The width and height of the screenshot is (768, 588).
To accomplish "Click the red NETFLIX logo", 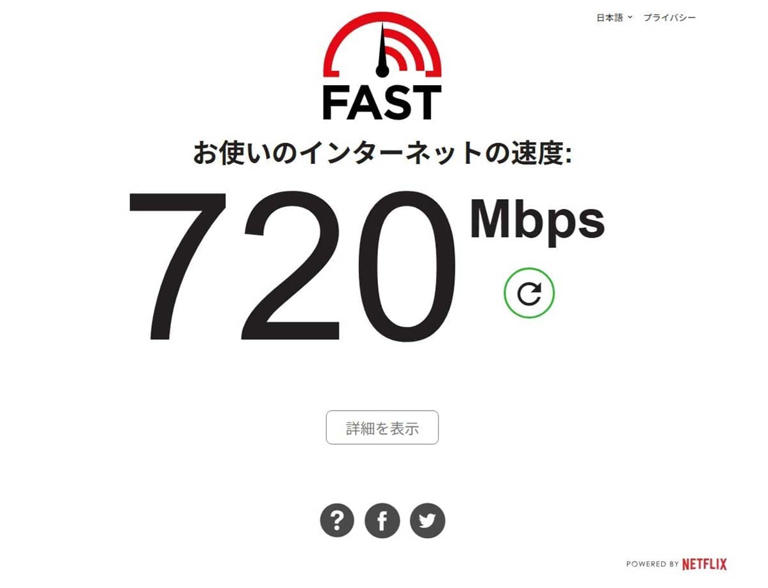I will tap(704, 564).
